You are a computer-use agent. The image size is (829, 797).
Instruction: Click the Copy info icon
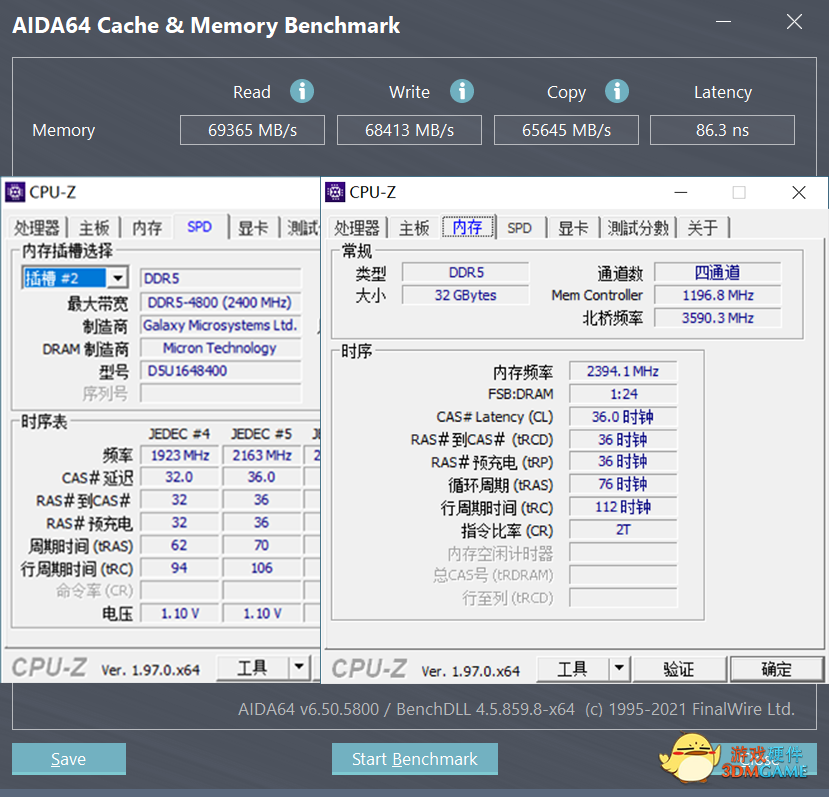tap(617, 91)
